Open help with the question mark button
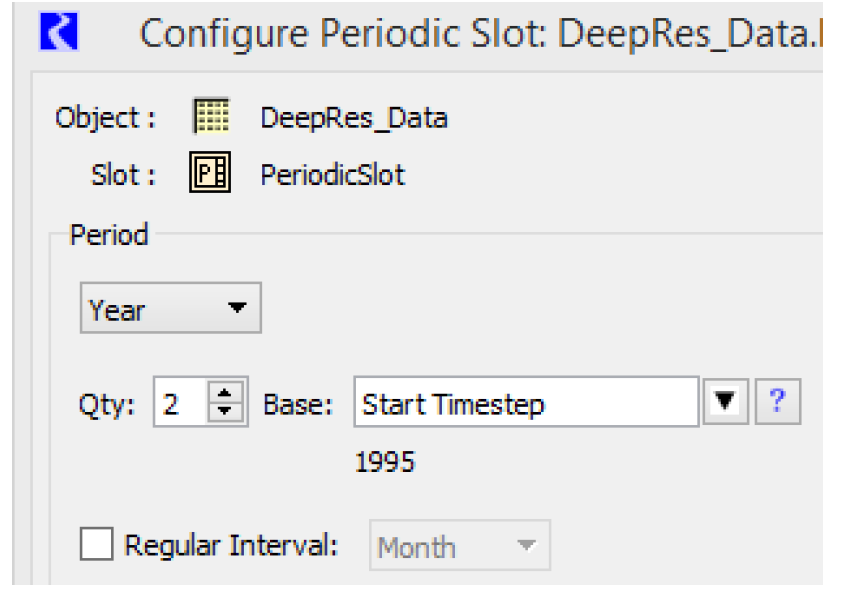Screen dimensions: 859x598 pyautogui.click(x=777, y=403)
